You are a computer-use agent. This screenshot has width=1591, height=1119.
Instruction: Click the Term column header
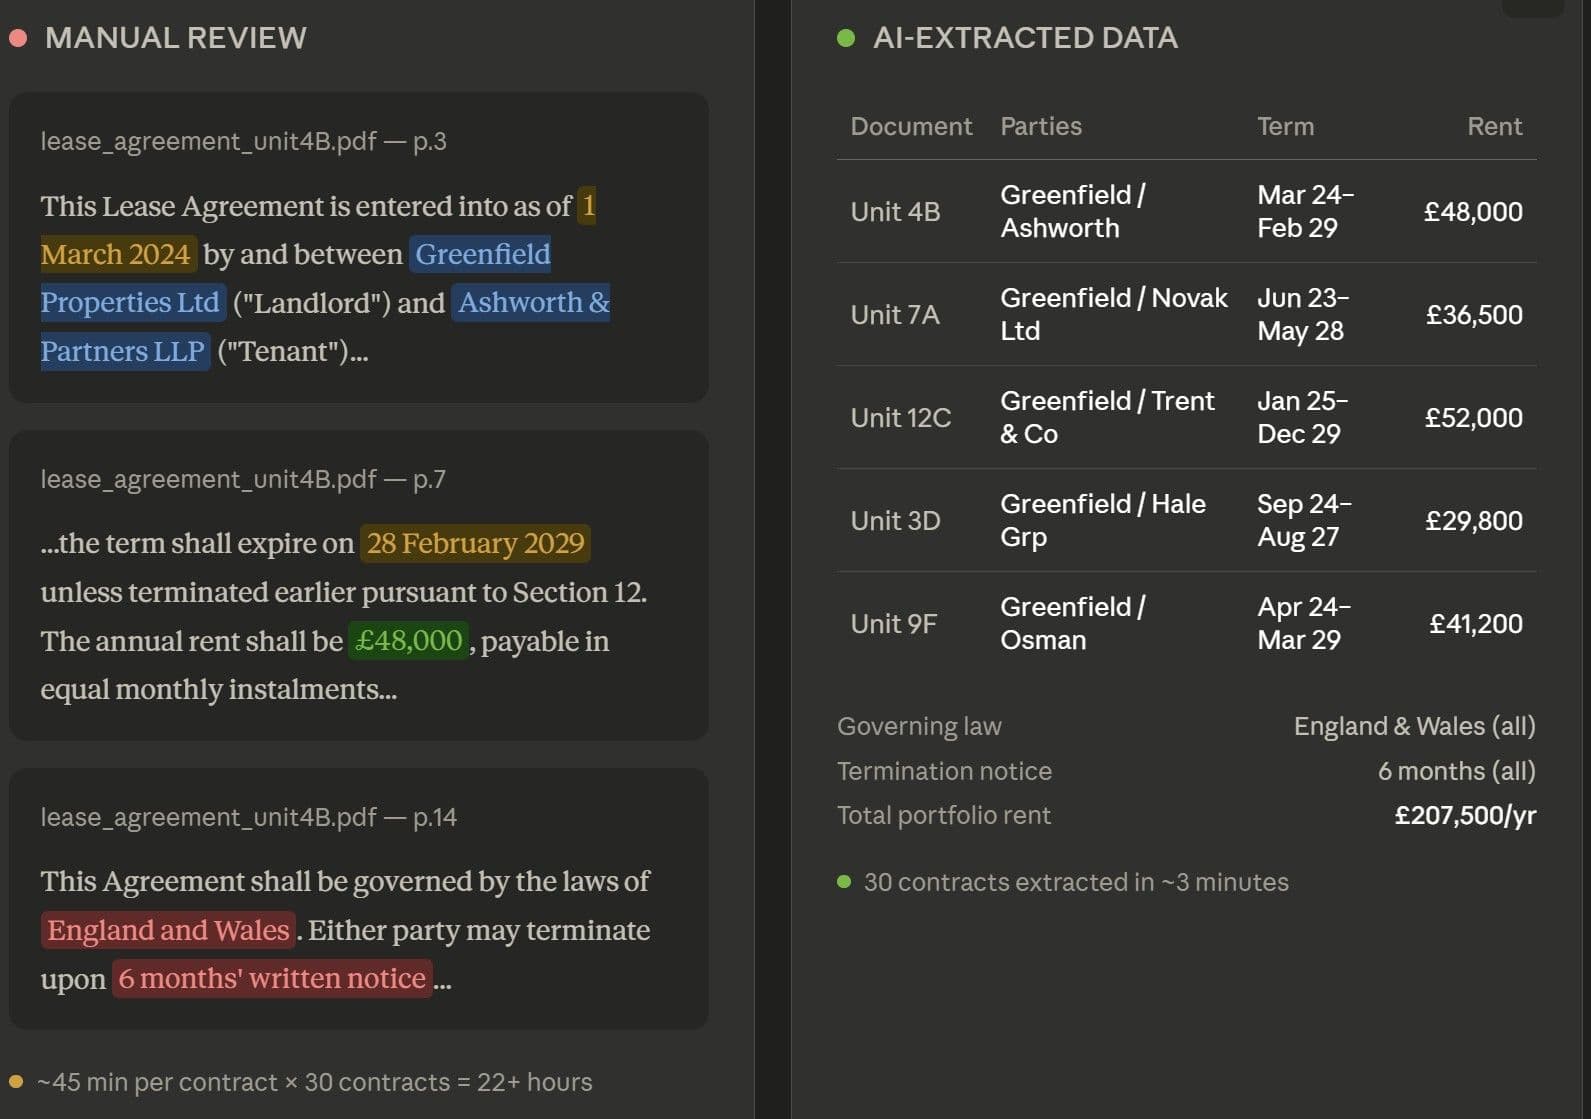pyautogui.click(x=1285, y=126)
